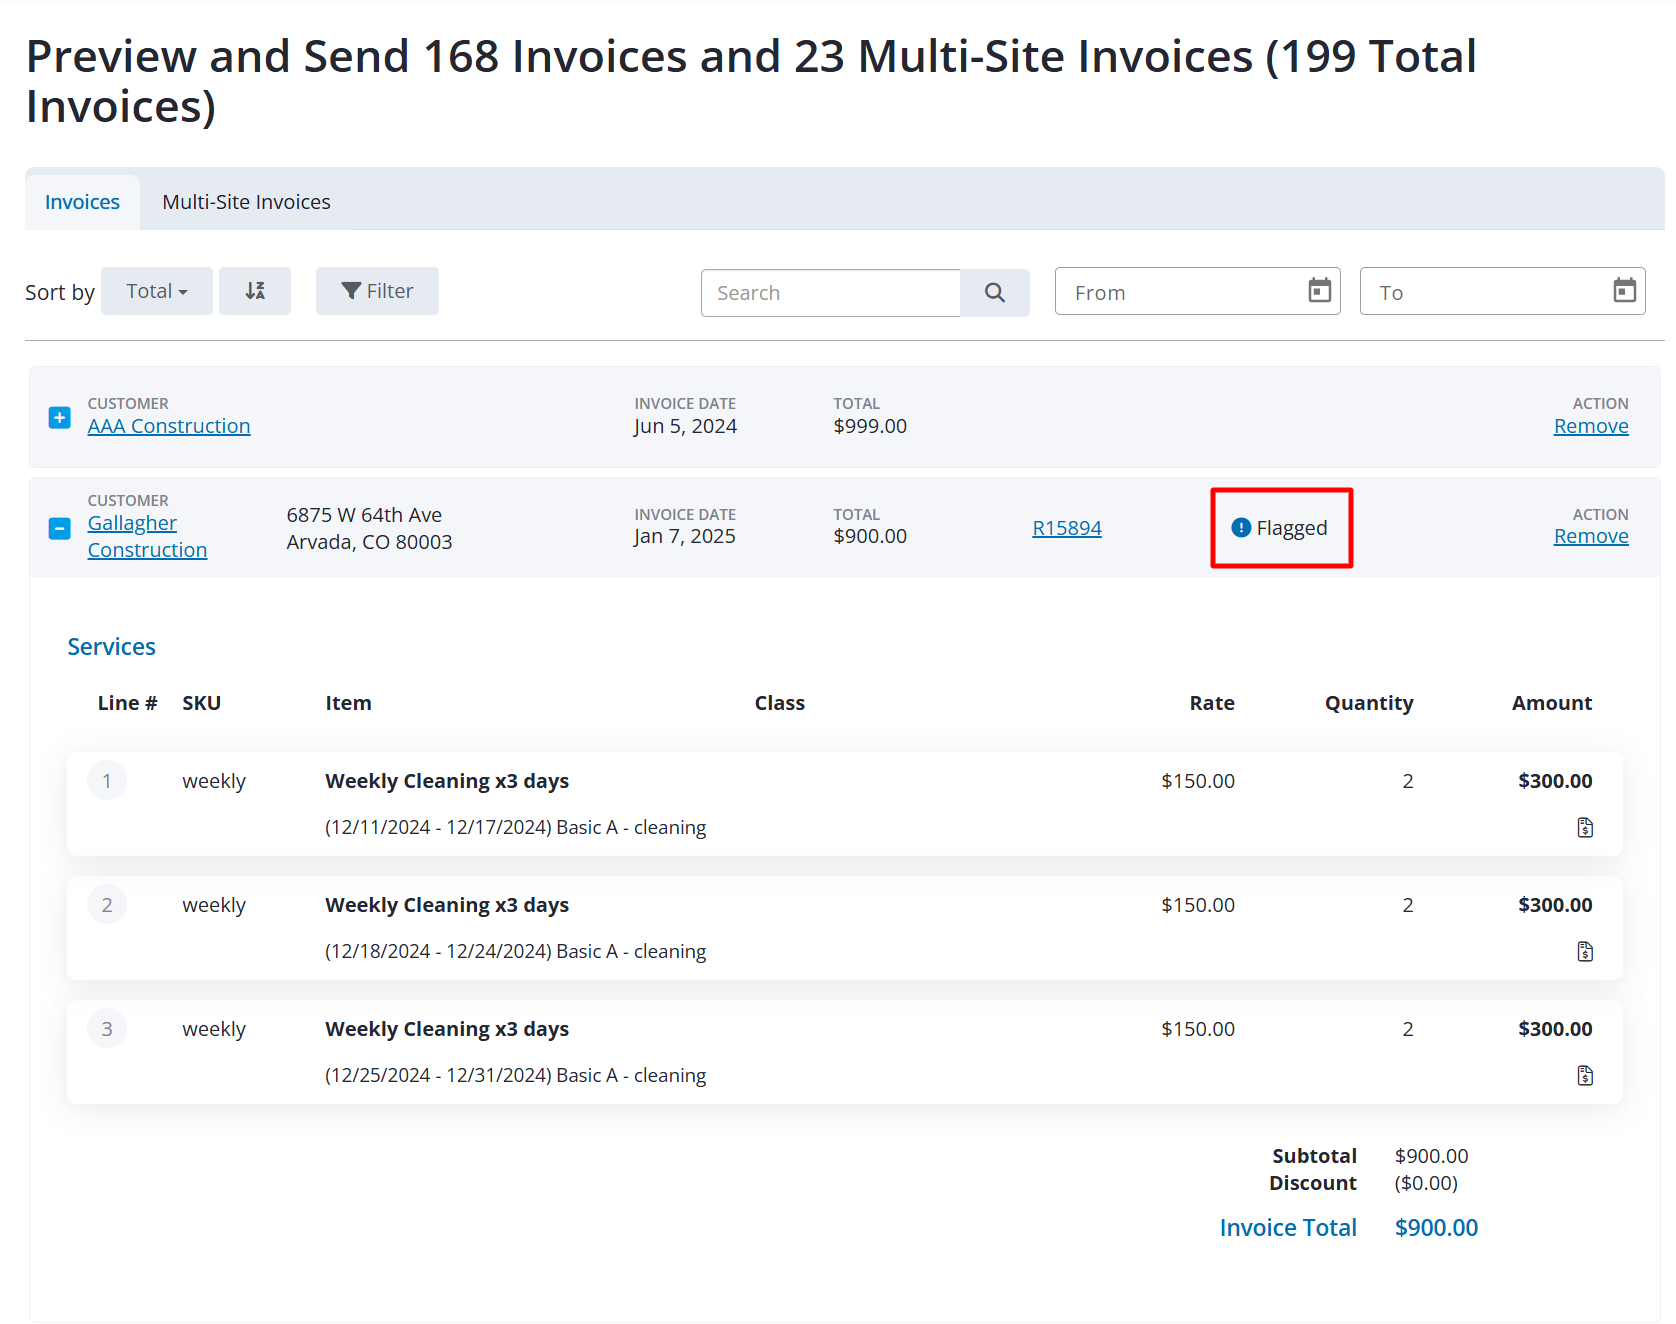Viewport: 1676px width, 1324px height.
Task: Open invoice document icon for line 3
Action: 1585,1076
